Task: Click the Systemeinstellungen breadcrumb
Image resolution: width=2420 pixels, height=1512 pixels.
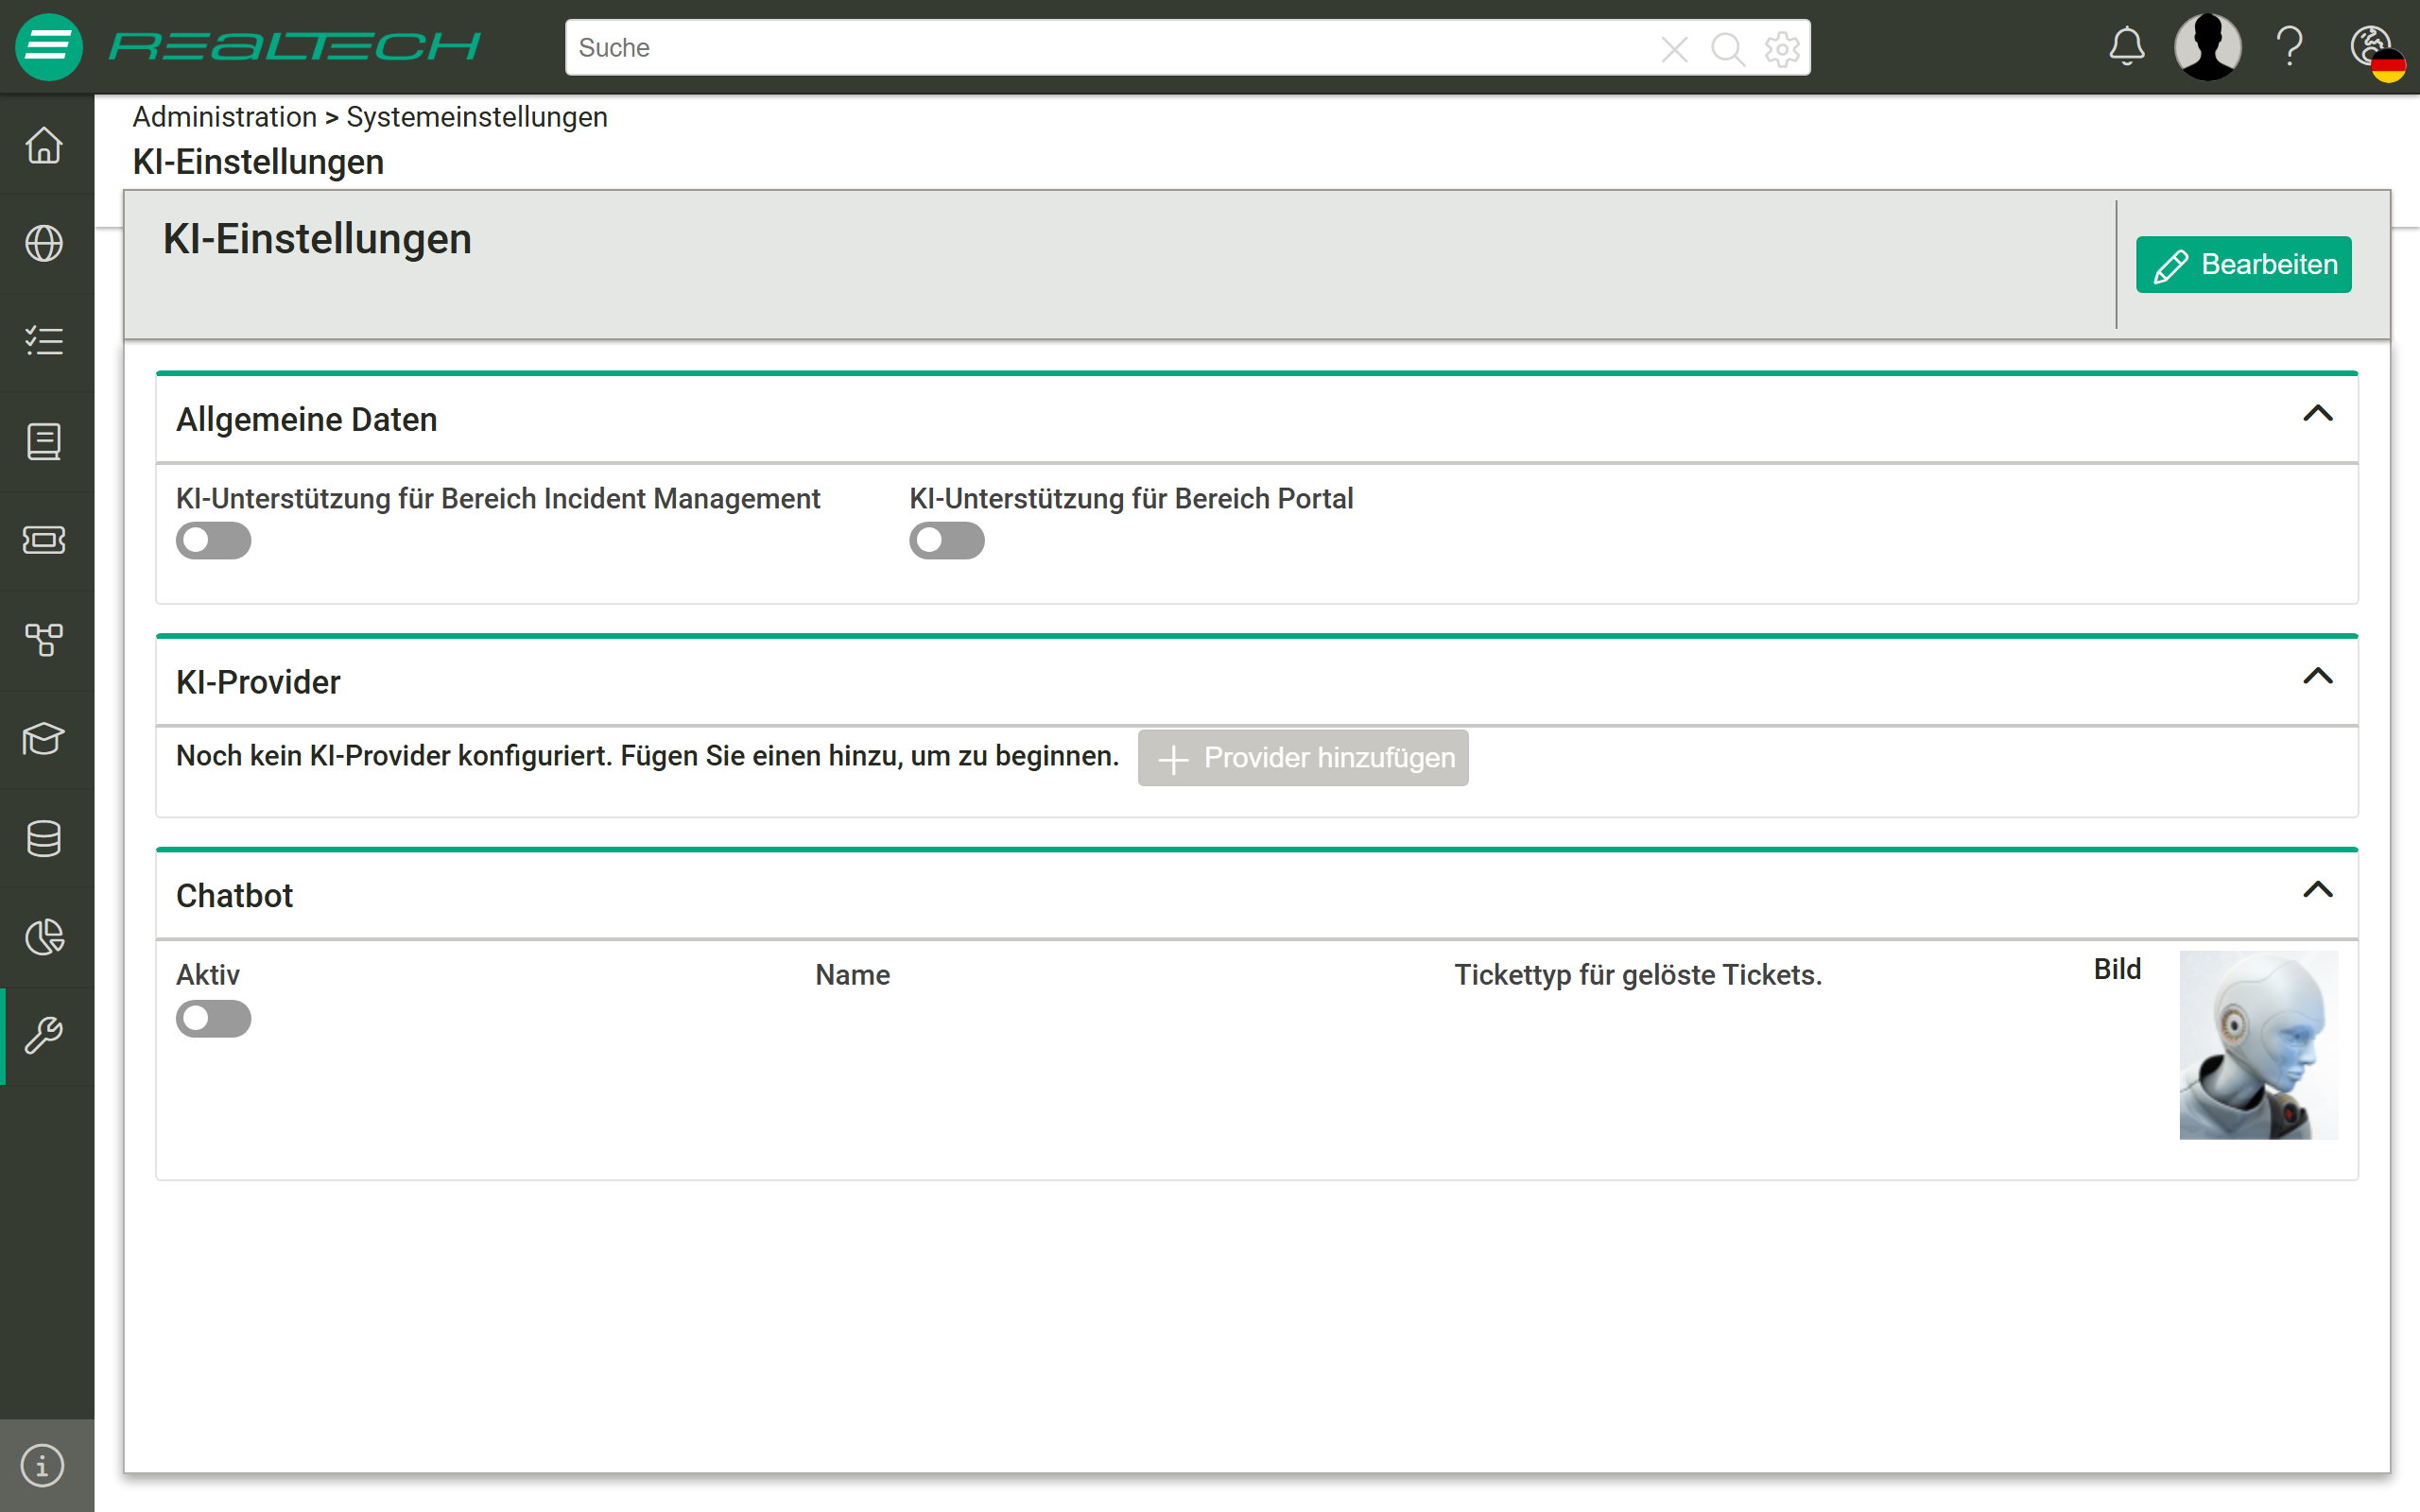Action: click(476, 117)
